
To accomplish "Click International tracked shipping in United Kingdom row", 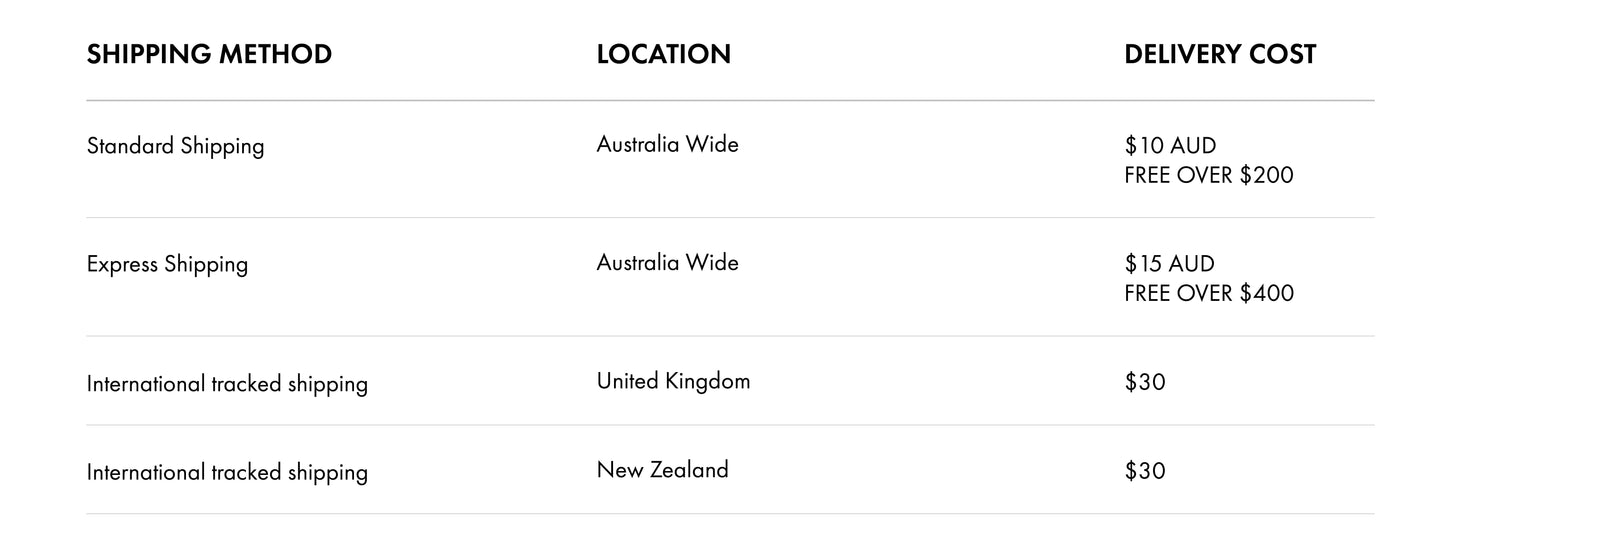I will click(227, 384).
